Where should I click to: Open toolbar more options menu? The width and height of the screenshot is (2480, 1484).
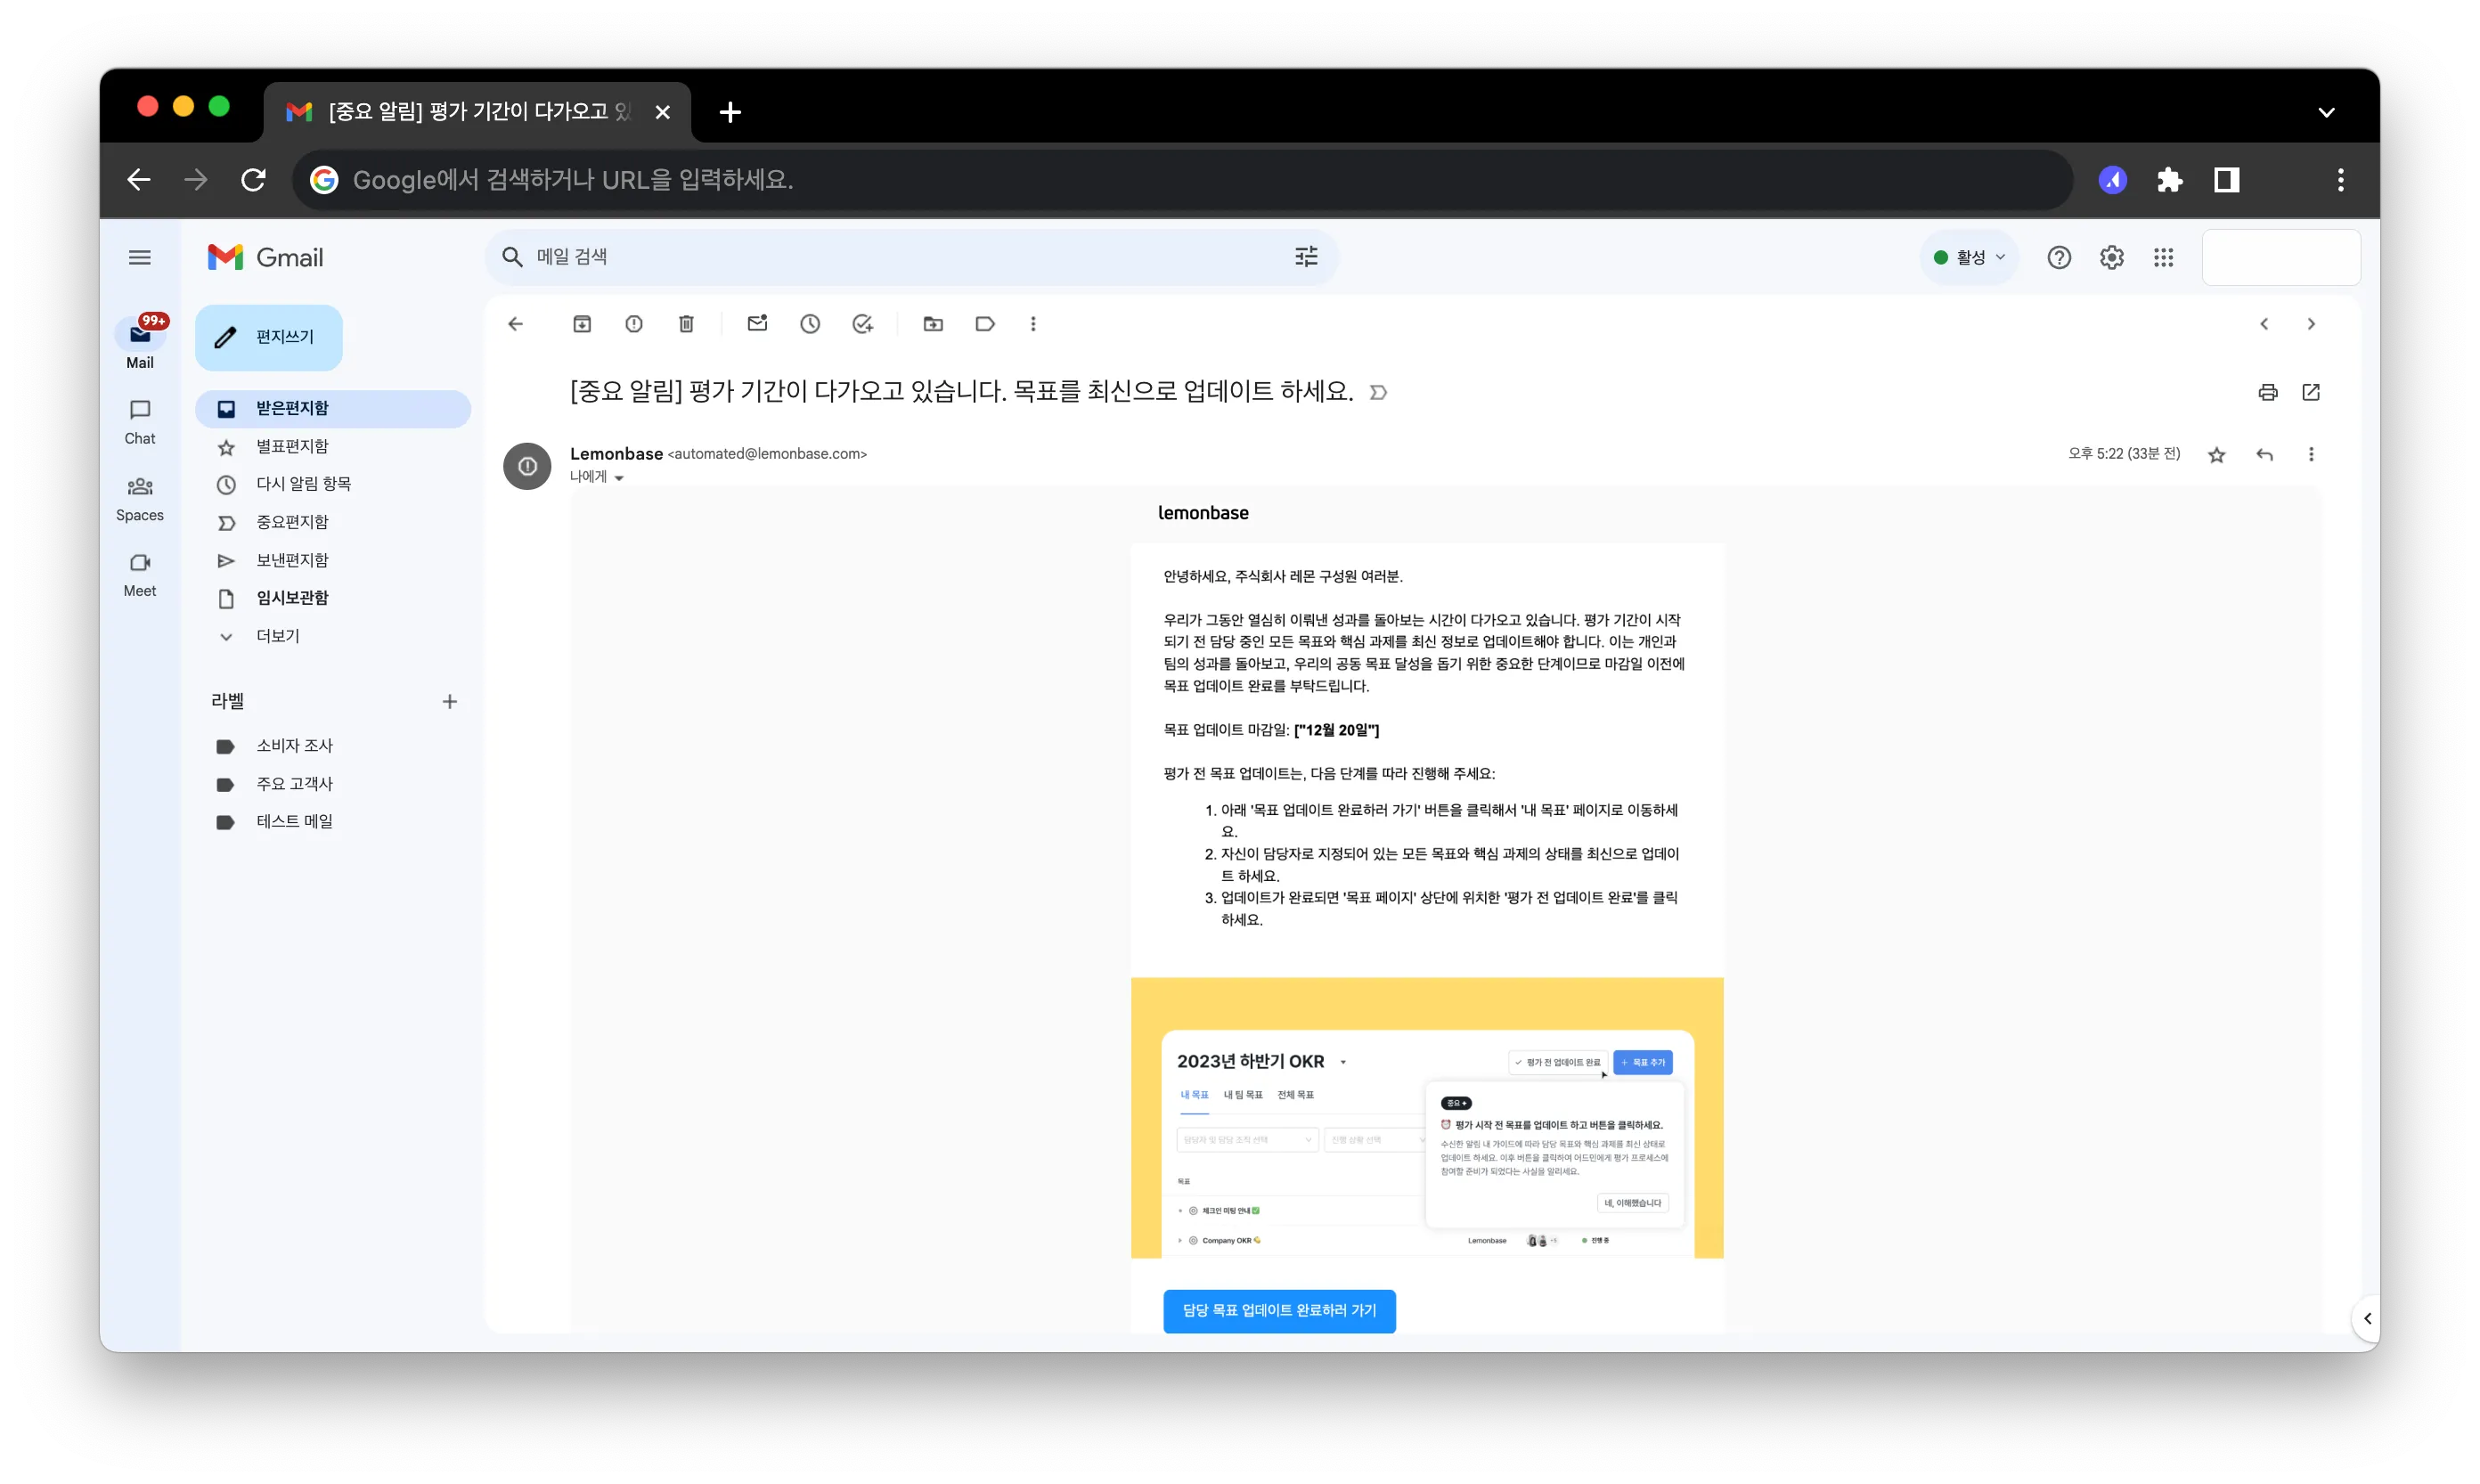[x=1033, y=324]
